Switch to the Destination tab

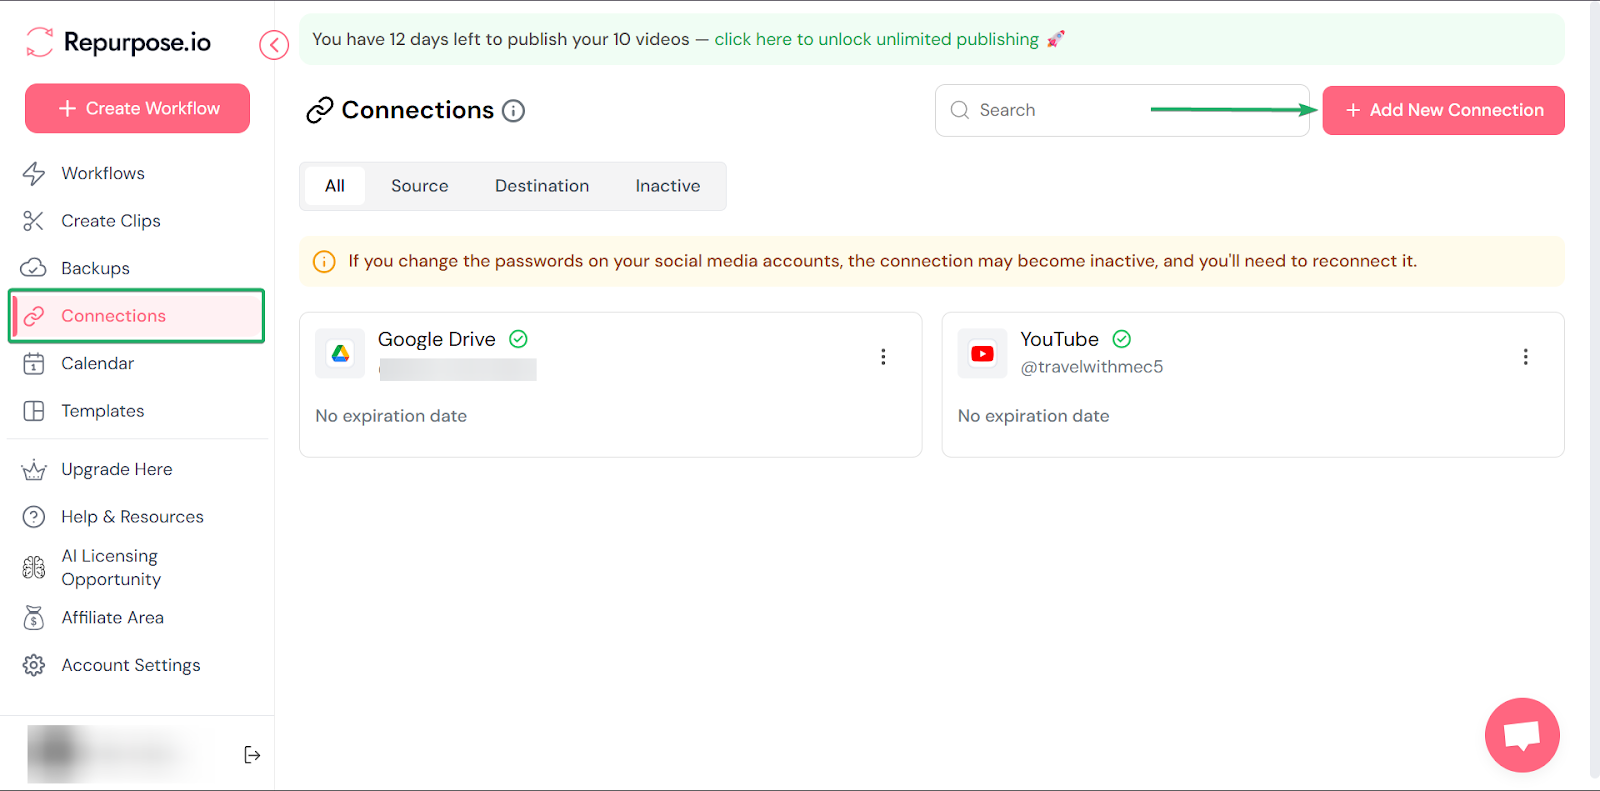[x=542, y=186]
